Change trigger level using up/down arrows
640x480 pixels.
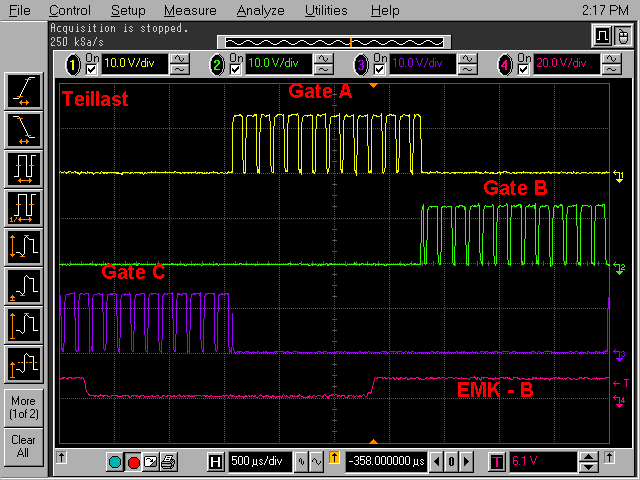click(589, 461)
